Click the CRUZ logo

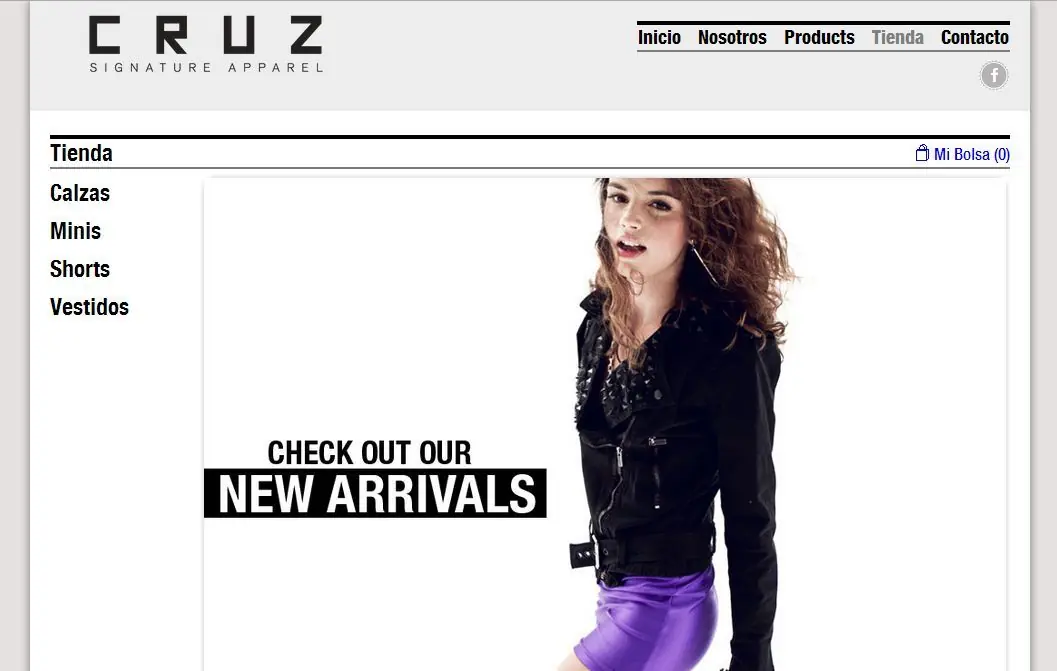click(x=206, y=44)
